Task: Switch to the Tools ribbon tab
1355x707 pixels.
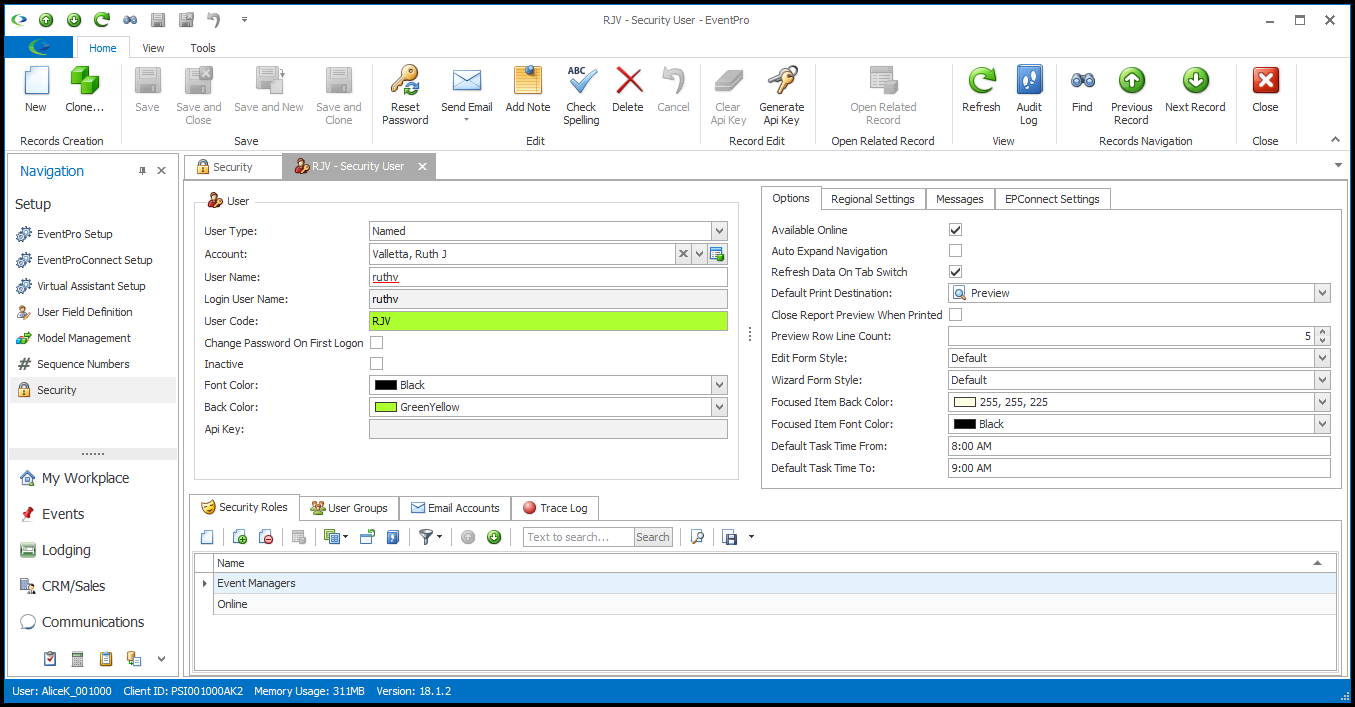Action: tap(203, 47)
